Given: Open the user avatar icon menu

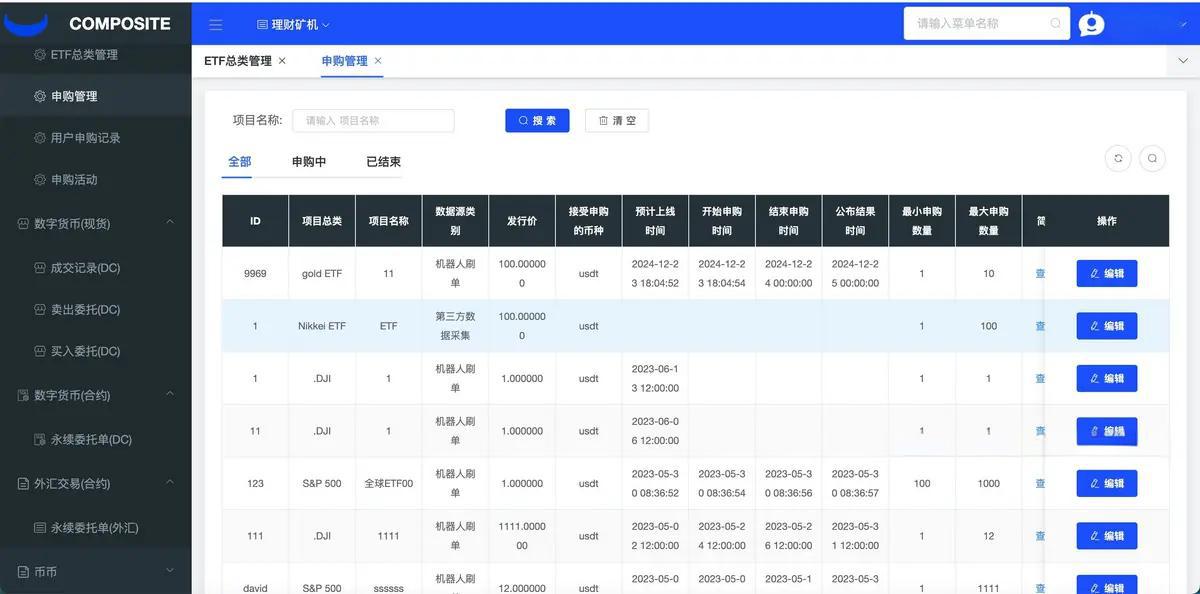Looking at the screenshot, I should 1092,24.
